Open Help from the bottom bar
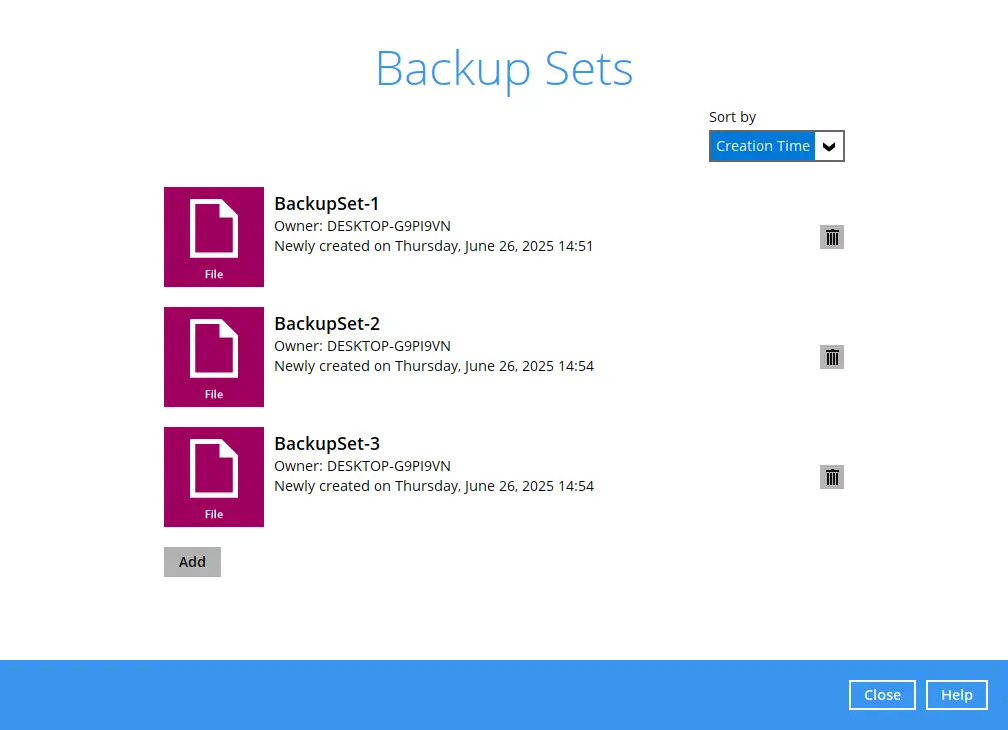 tap(956, 694)
